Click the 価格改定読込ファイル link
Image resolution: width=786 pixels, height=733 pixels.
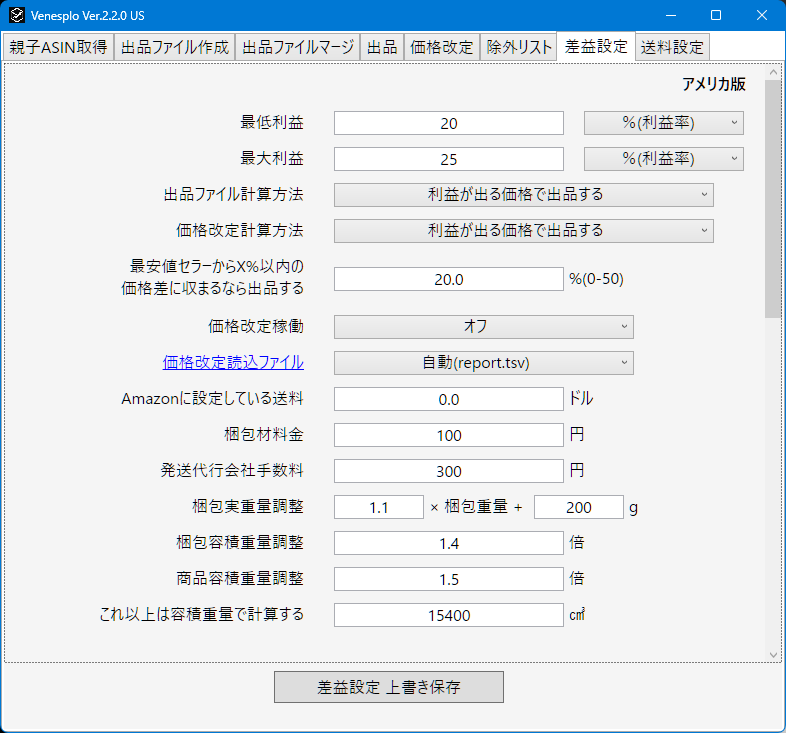[x=233, y=362]
